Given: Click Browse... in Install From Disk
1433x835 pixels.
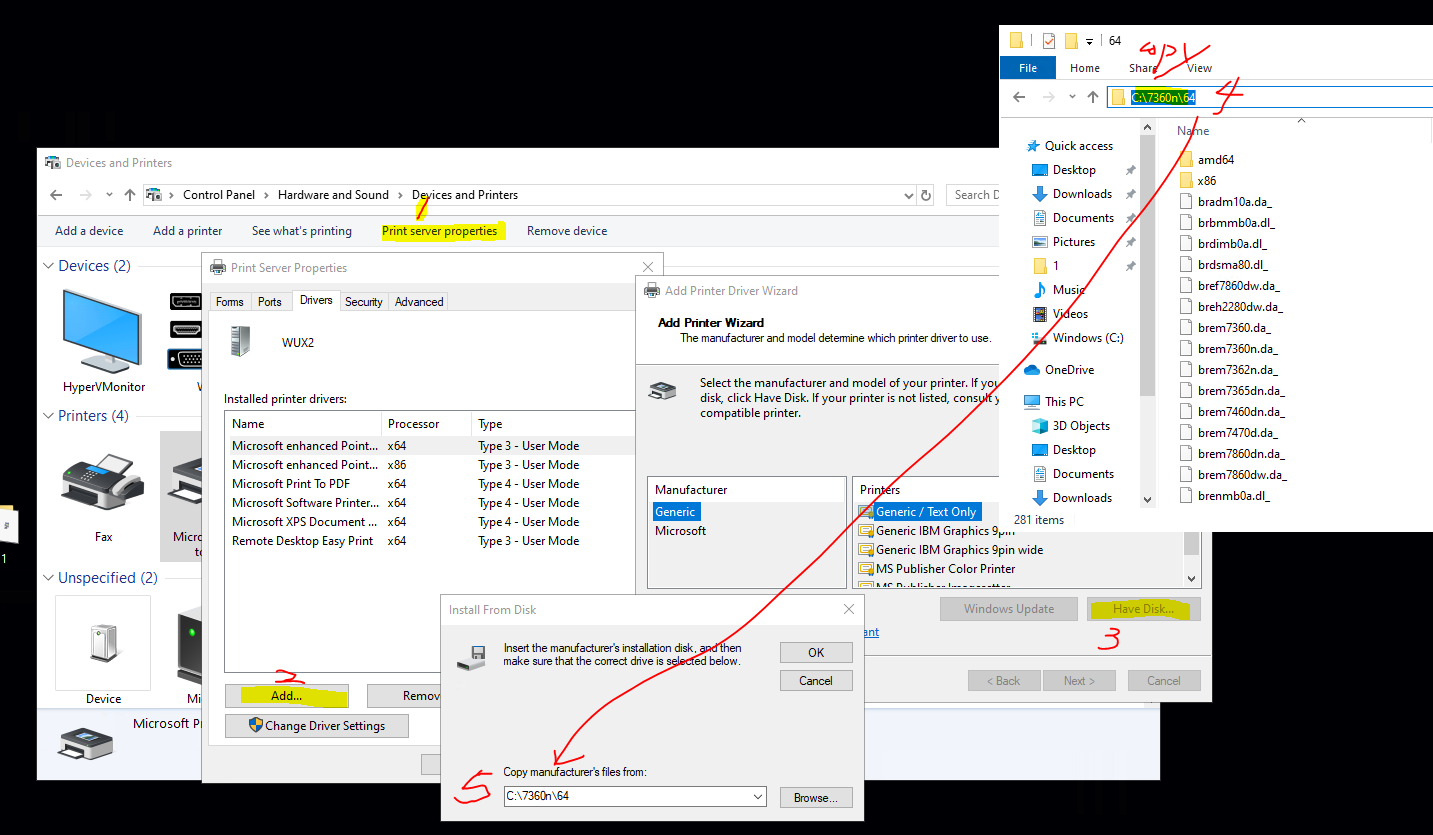Looking at the screenshot, I should click(816, 798).
